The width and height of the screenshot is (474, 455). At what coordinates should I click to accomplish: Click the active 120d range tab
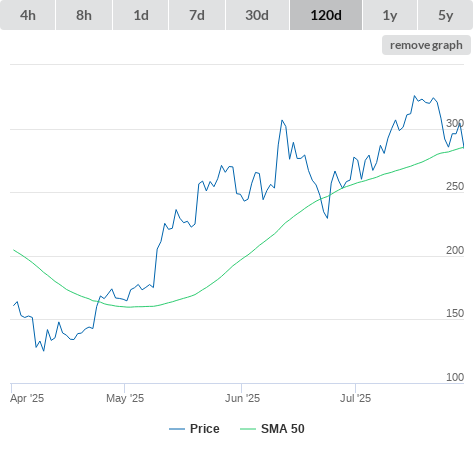click(x=326, y=15)
